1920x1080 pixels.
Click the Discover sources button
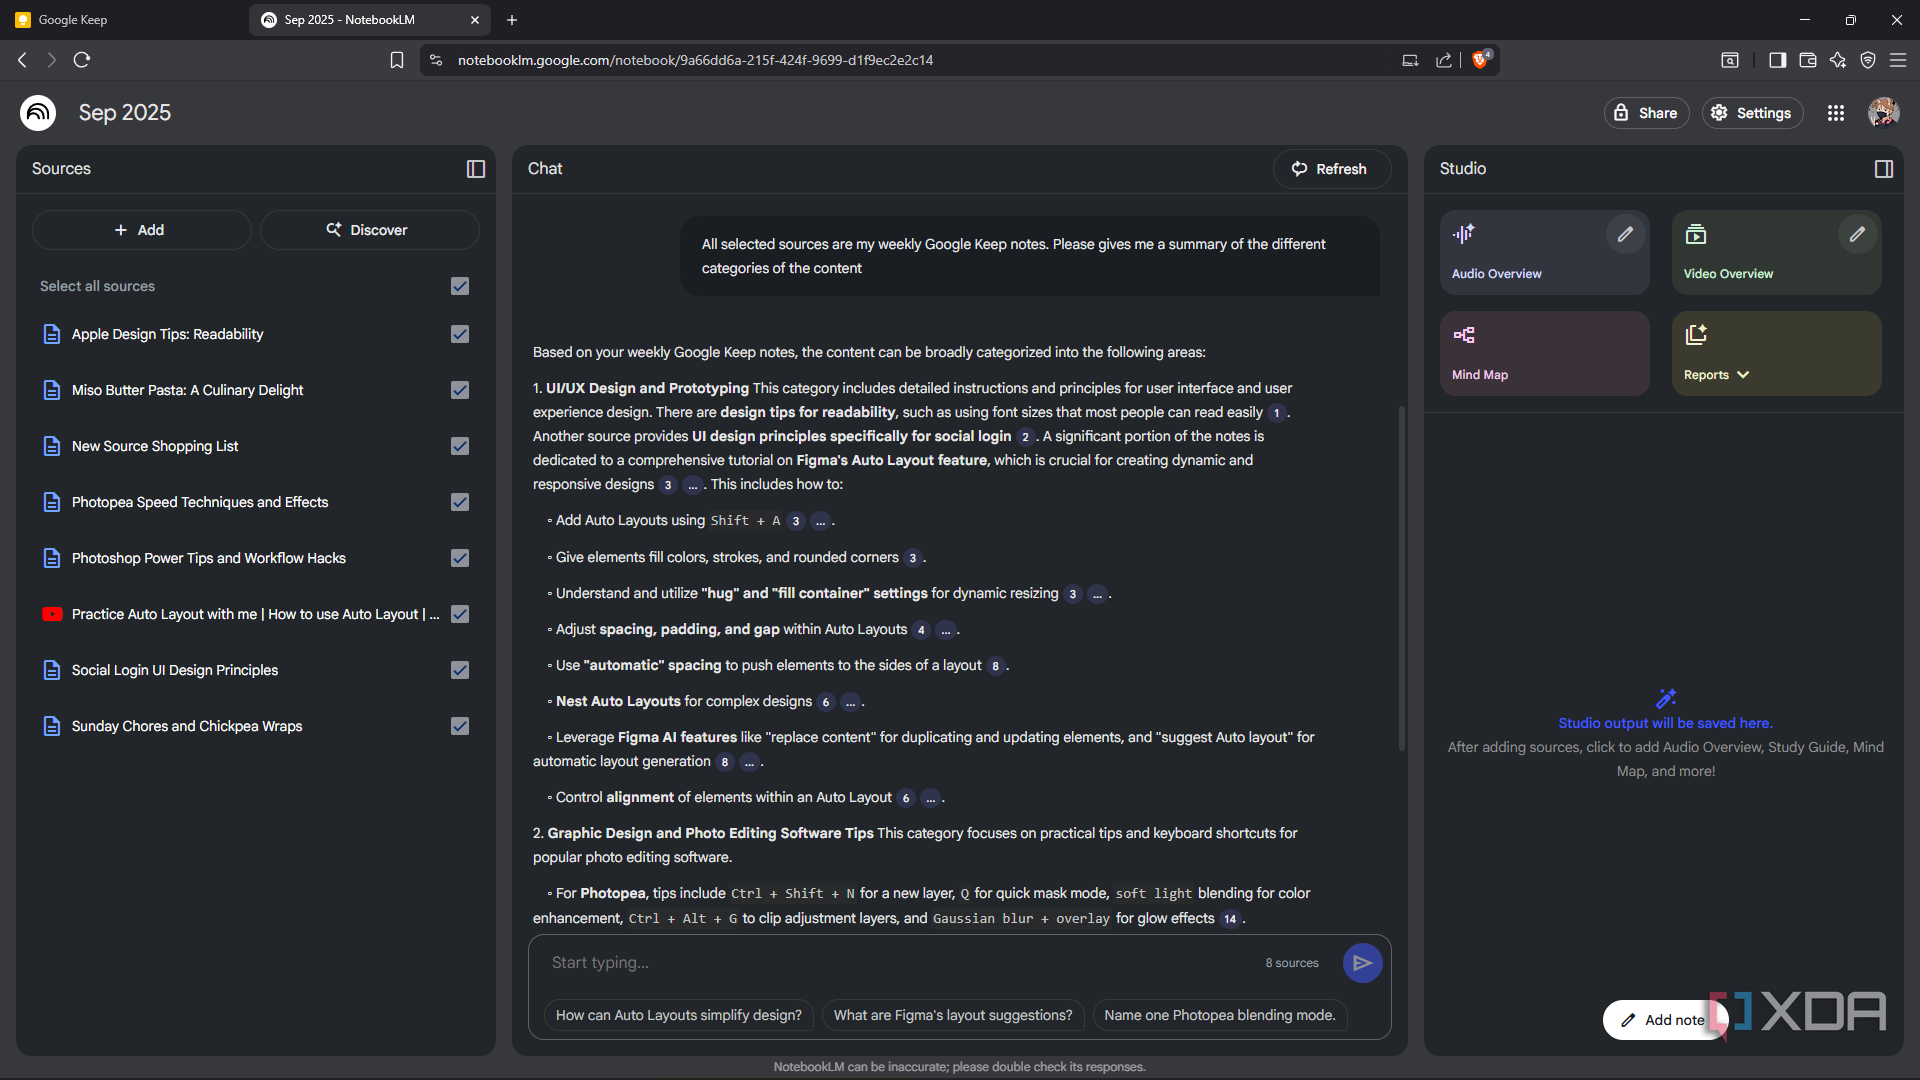369,230
